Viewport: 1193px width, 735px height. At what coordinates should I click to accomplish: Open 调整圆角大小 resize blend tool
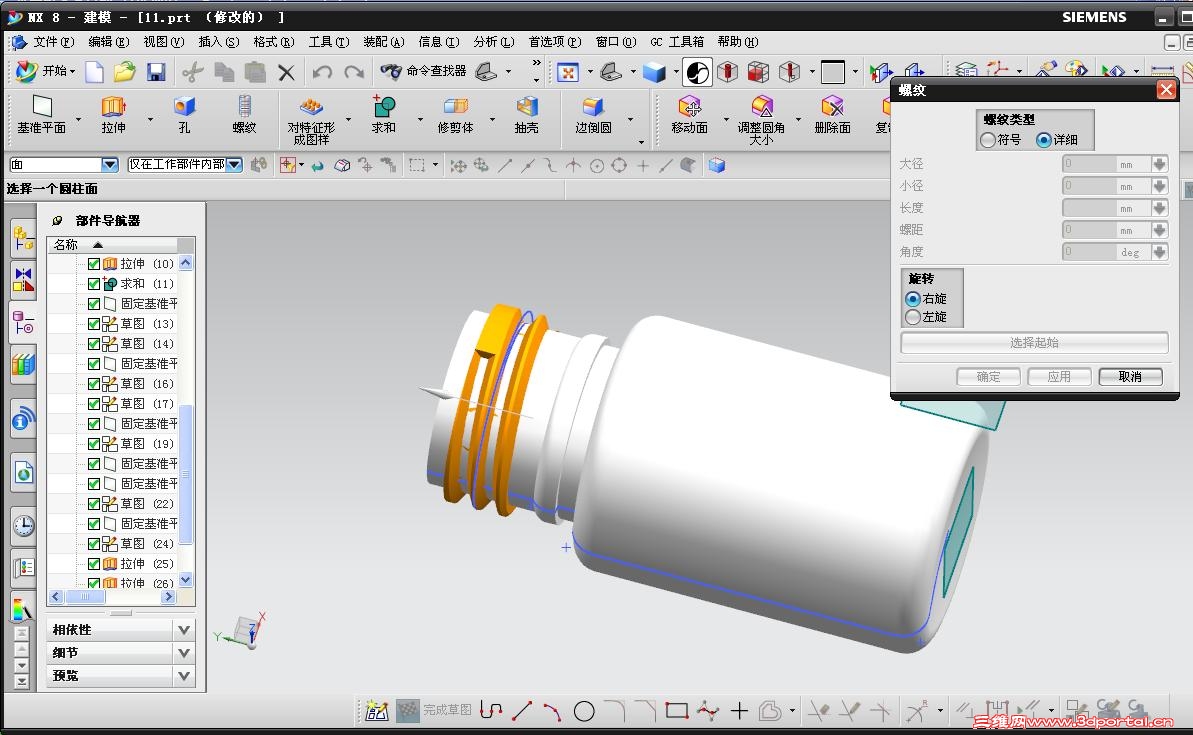(x=761, y=120)
